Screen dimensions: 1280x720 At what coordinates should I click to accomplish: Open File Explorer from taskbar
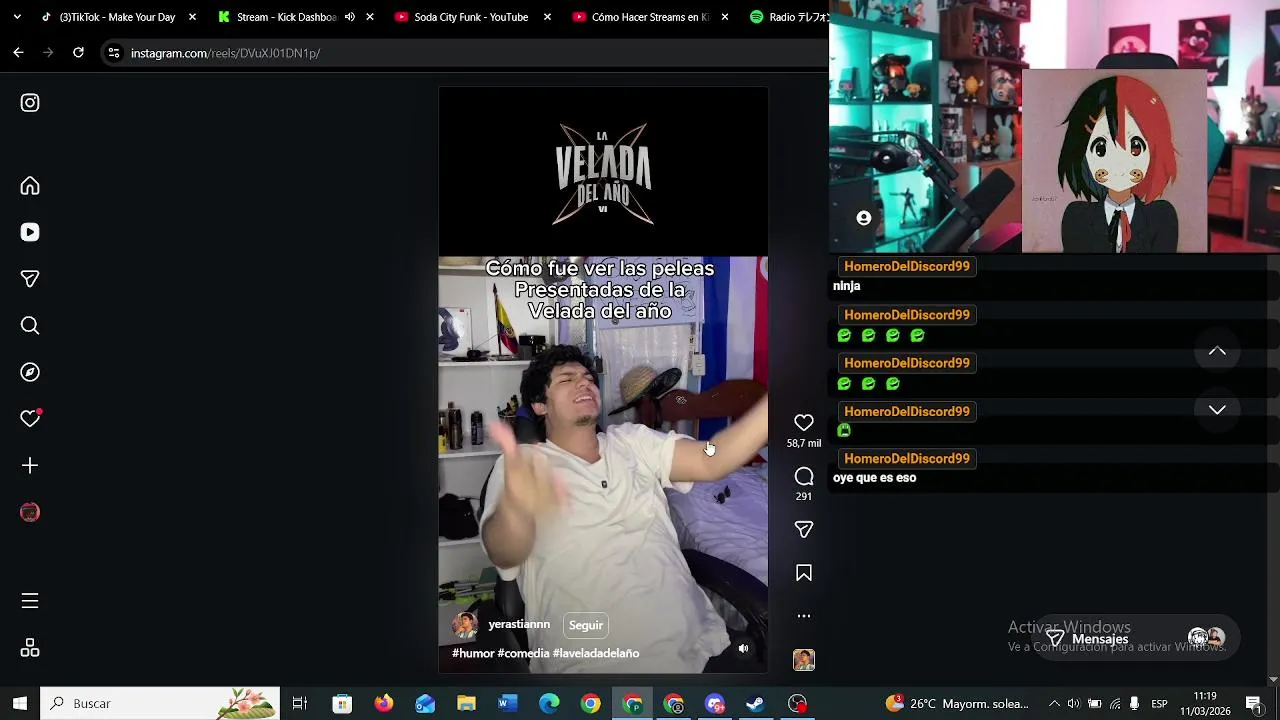click(466, 703)
